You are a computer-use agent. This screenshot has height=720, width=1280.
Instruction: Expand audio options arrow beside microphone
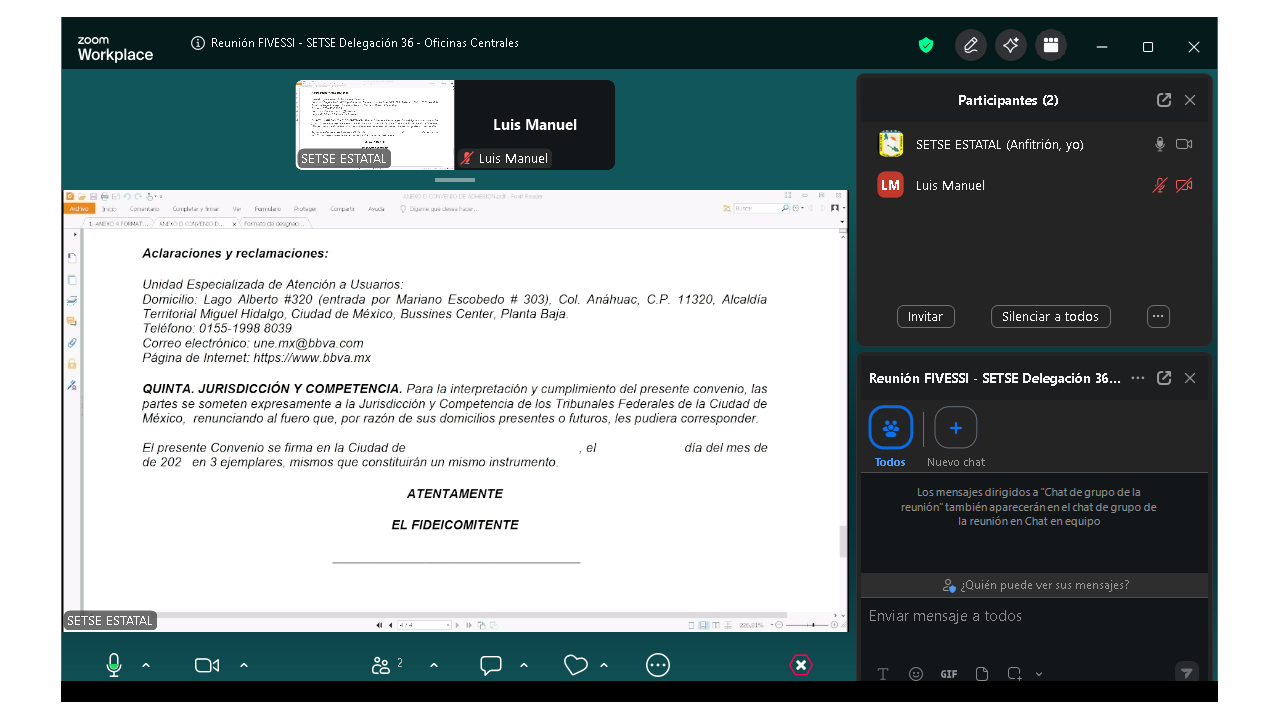click(x=146, y=665)
